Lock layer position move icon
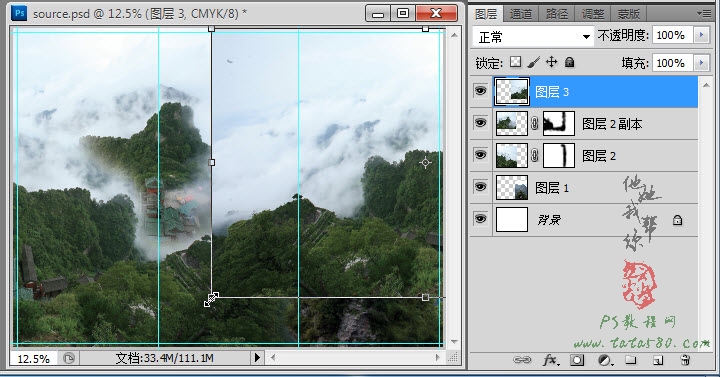 point(551,62)
